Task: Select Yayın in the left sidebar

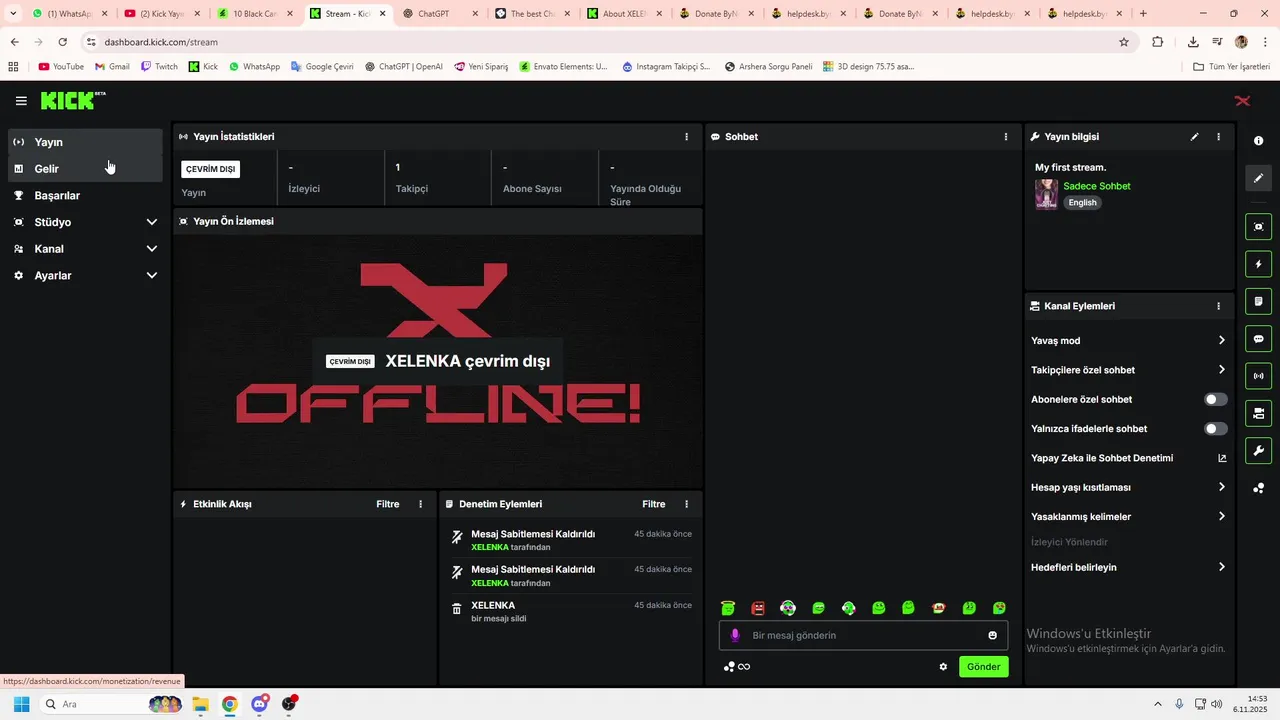Action: click(x=85, y=142)
